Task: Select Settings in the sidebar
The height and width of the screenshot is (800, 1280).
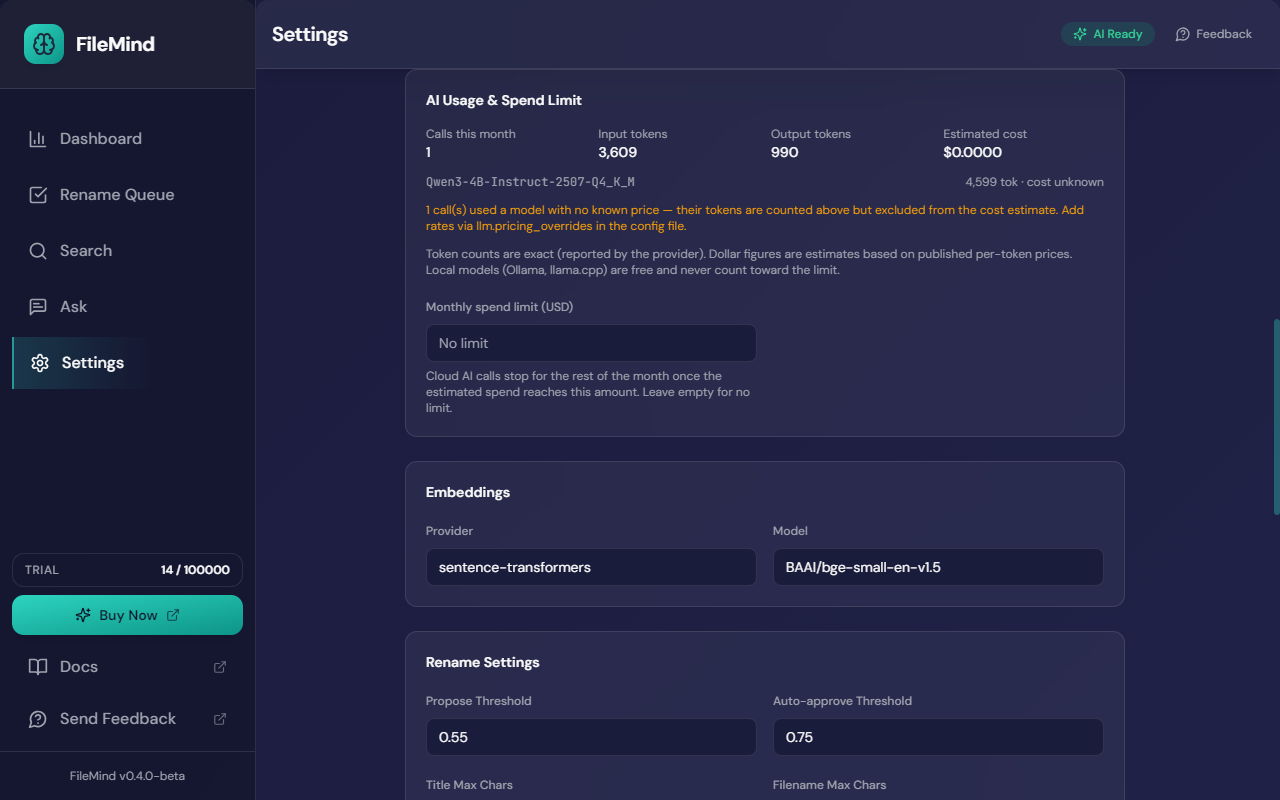Action: coord(127,363)
